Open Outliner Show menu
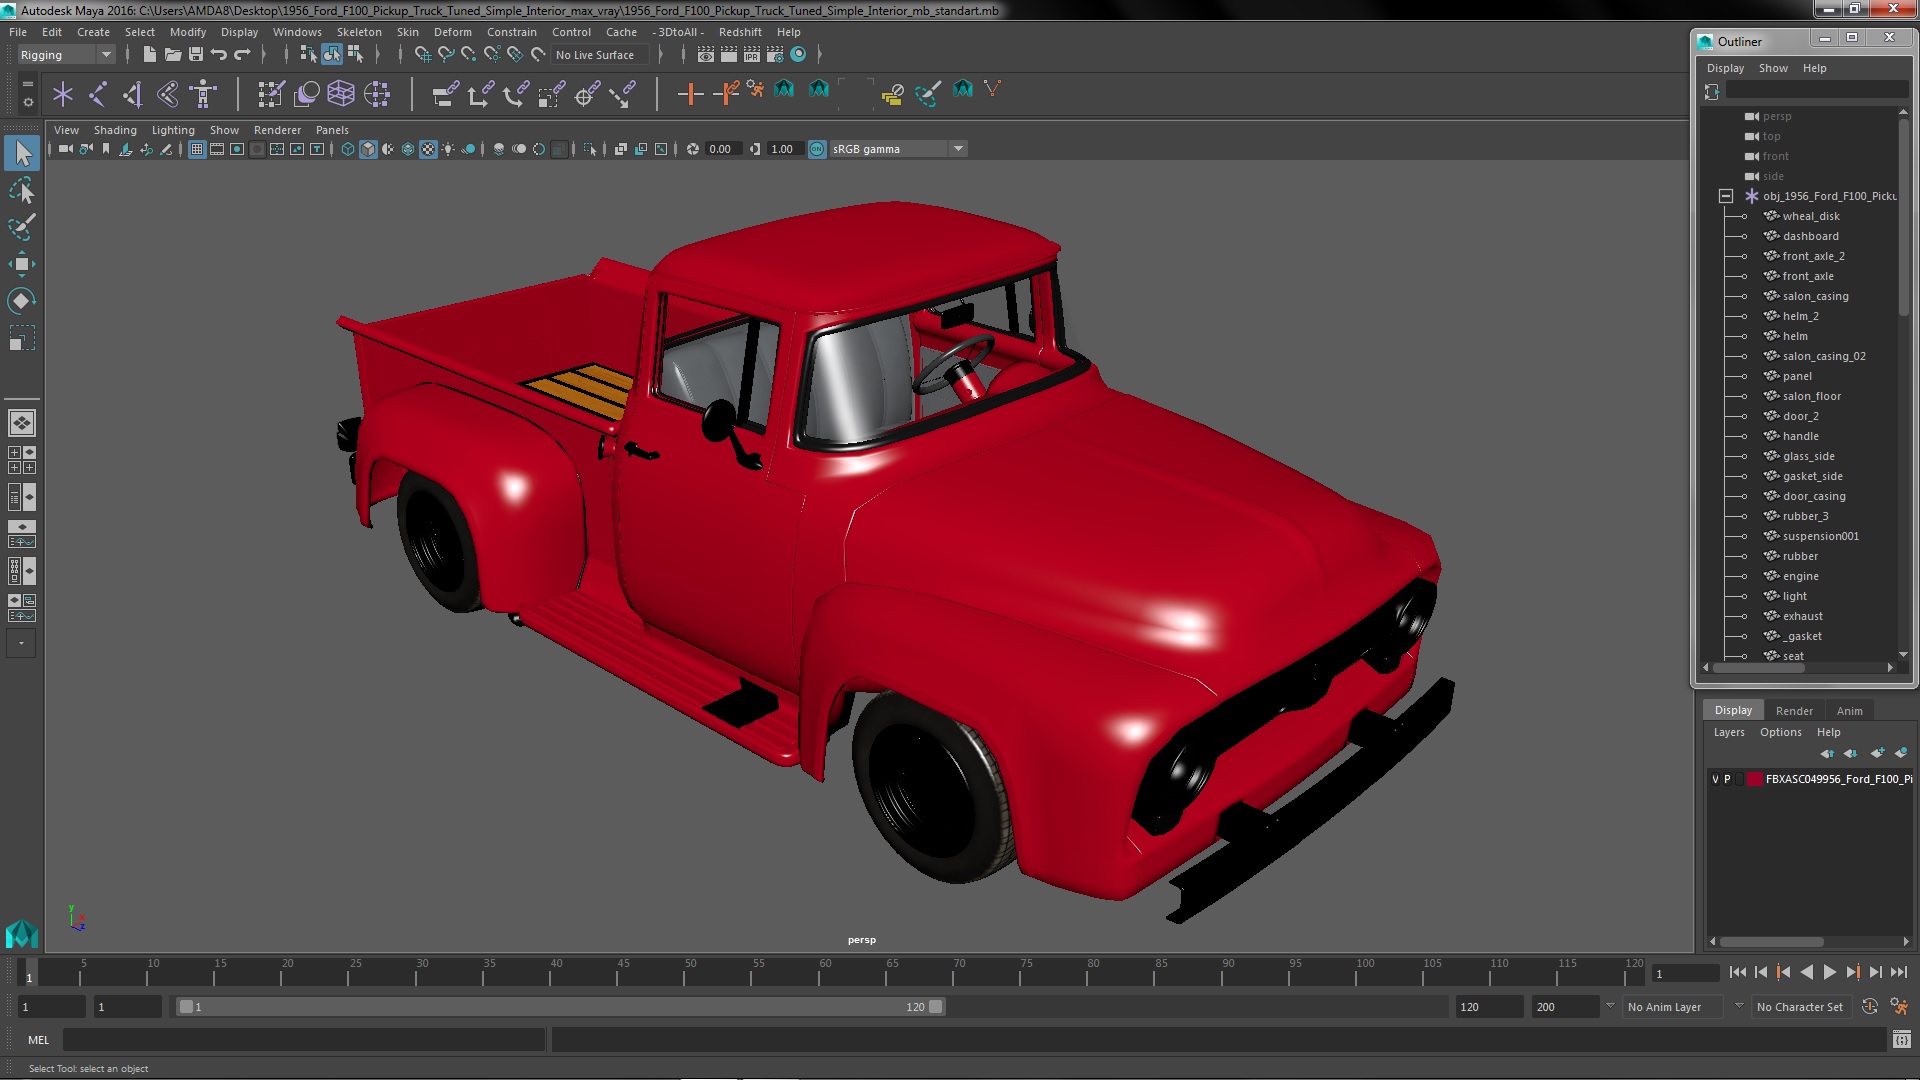Image resolution: width=1920 pixels, height=1080 pixels. pos(1773,68)
